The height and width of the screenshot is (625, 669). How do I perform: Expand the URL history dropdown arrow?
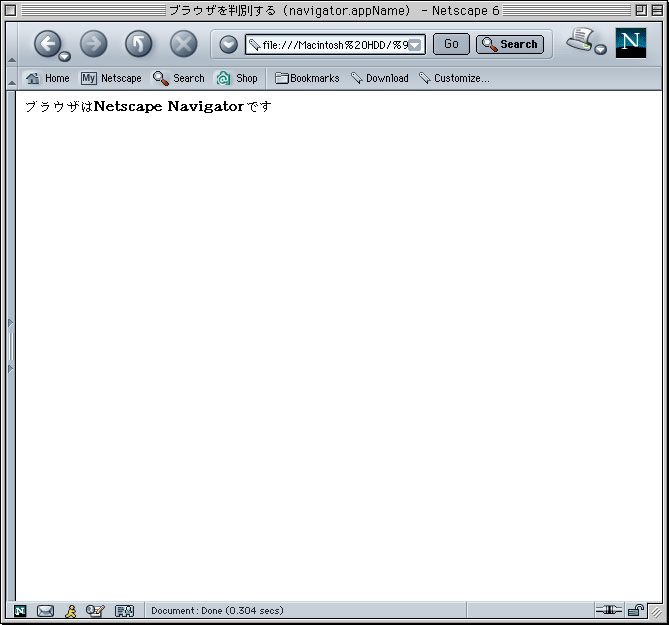(415, 45)
